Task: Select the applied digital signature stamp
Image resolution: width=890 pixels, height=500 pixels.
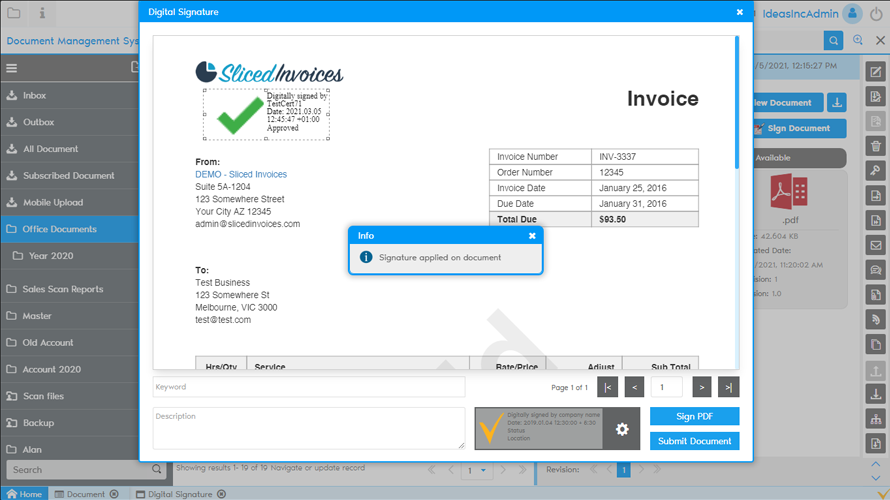Action: [266, 115]
